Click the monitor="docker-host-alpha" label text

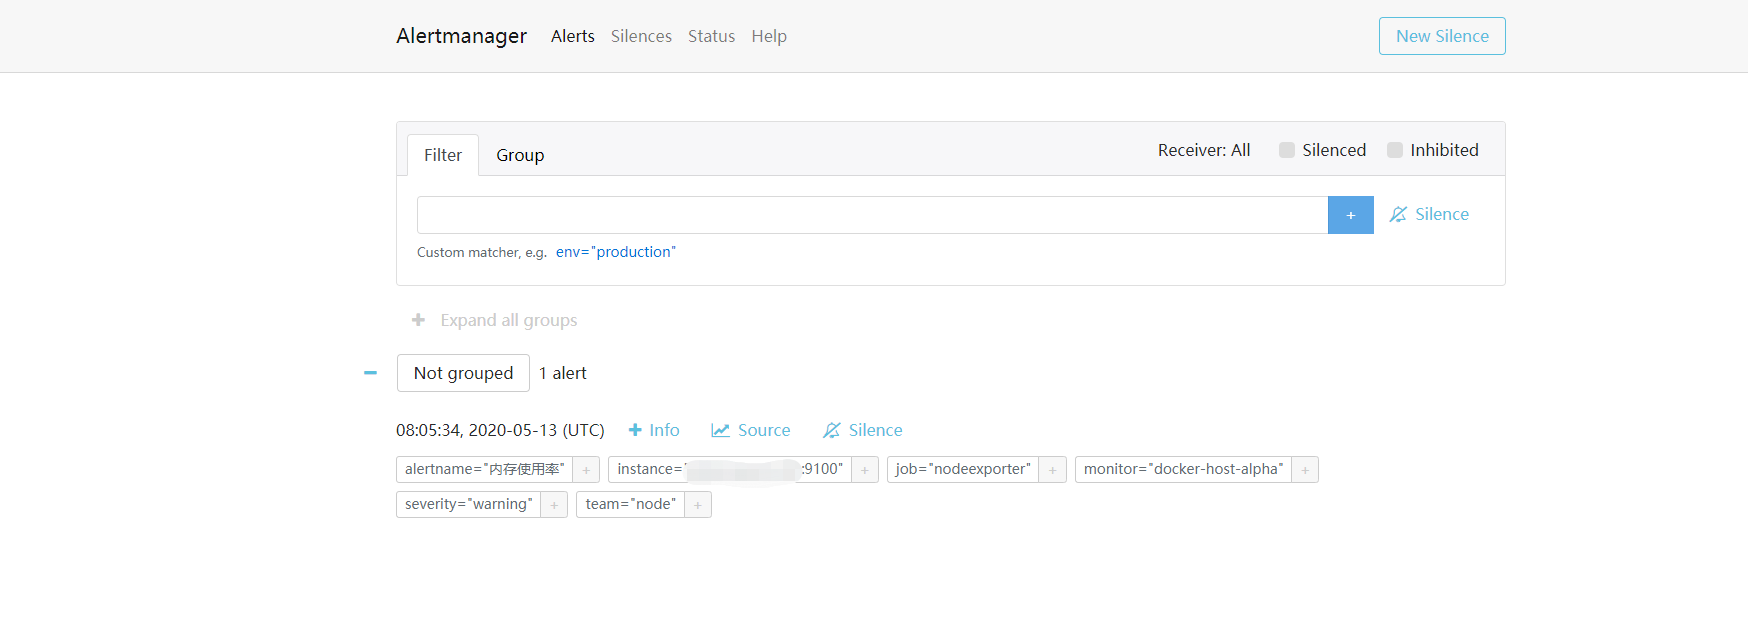(x=1184, y=469)
